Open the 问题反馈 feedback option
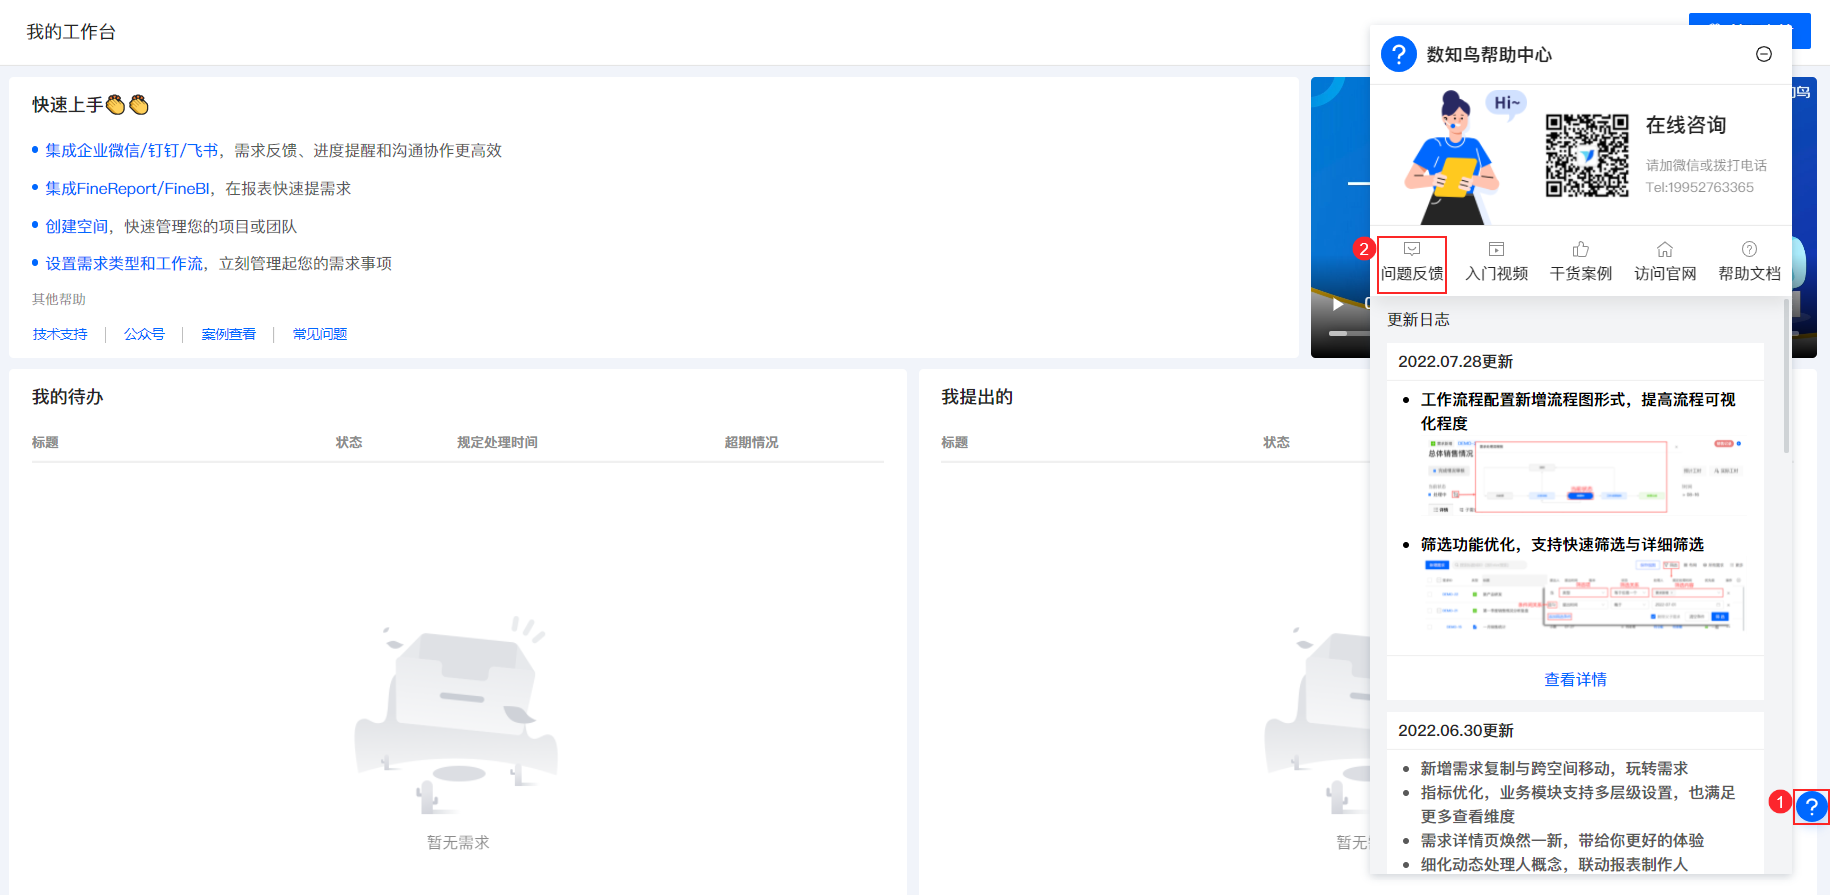Screen dimensions: 1830x895 click(x=1412, y=263)
